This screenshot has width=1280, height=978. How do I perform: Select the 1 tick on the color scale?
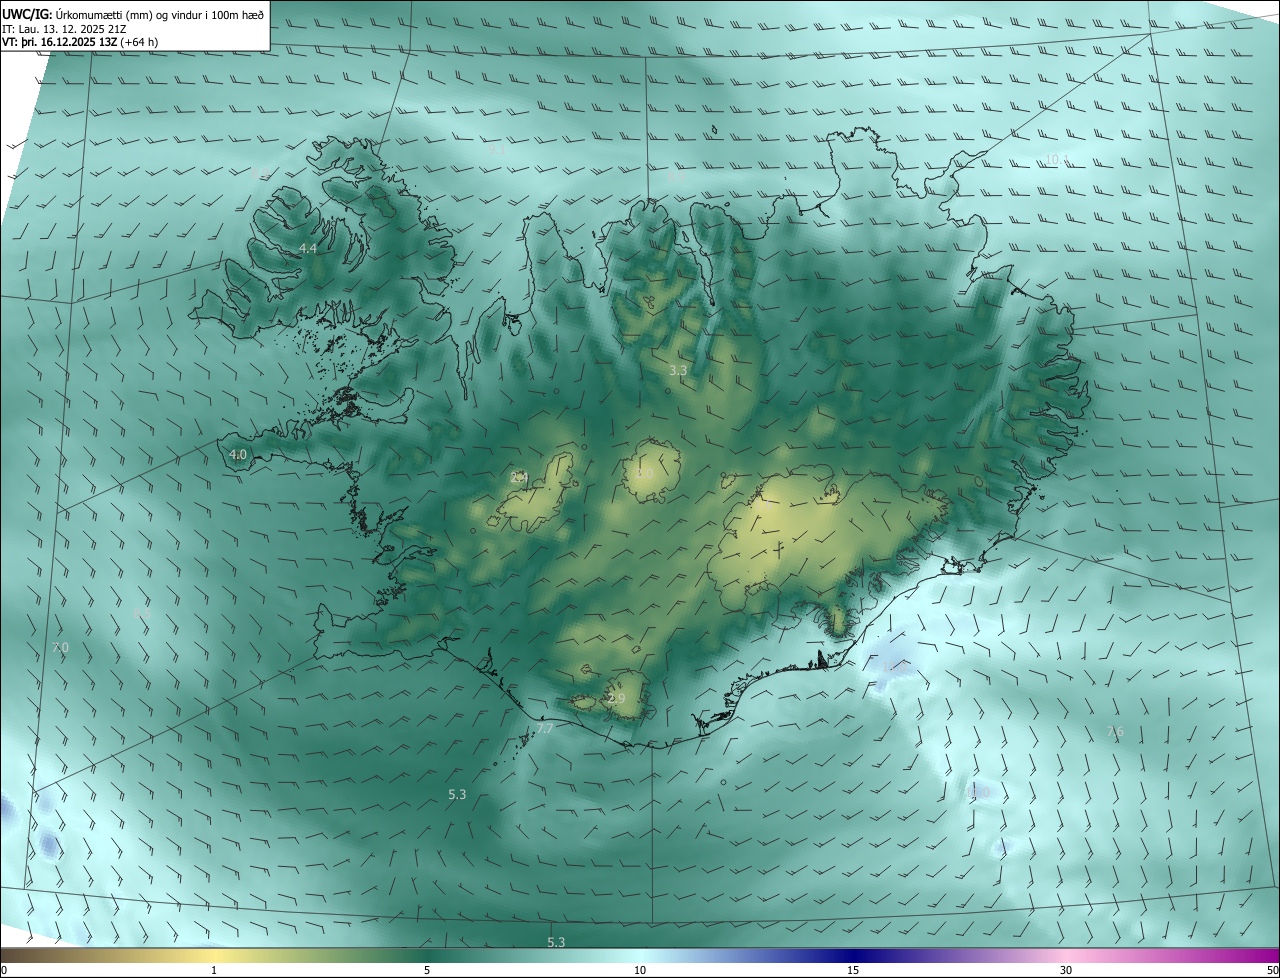point(214,970)
